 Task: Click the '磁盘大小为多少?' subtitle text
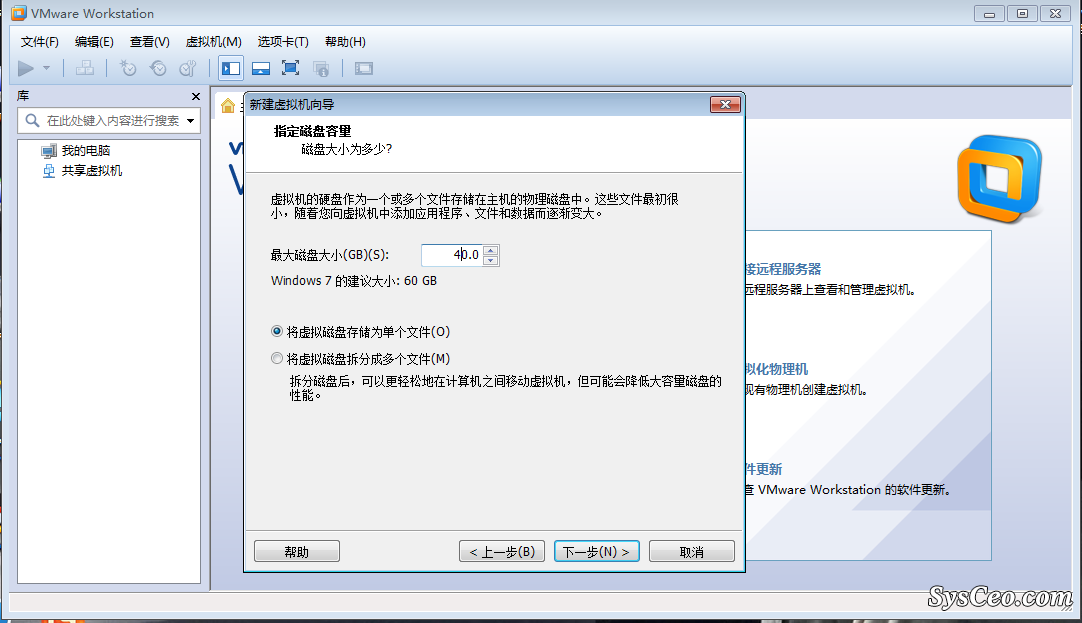346,149
